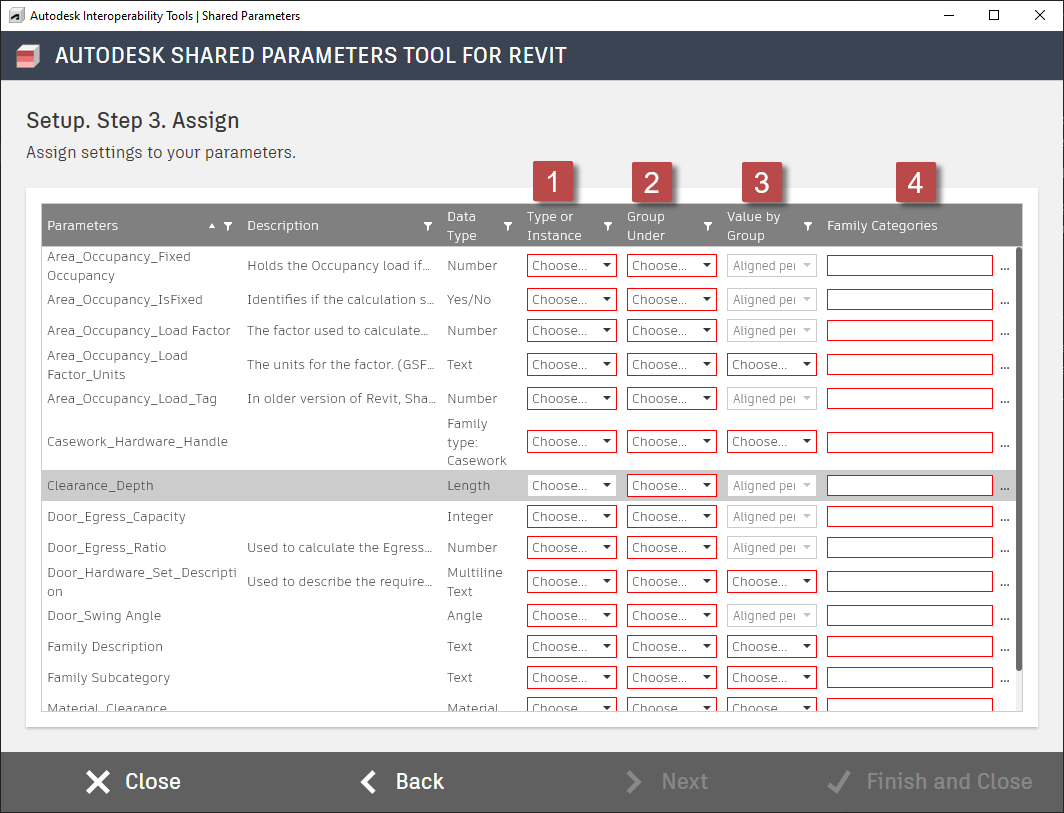Click ellipsis for Door_Egress_Ratio categories
The width and height of the screenshot is (1064, 813).
pos(1005,550)
